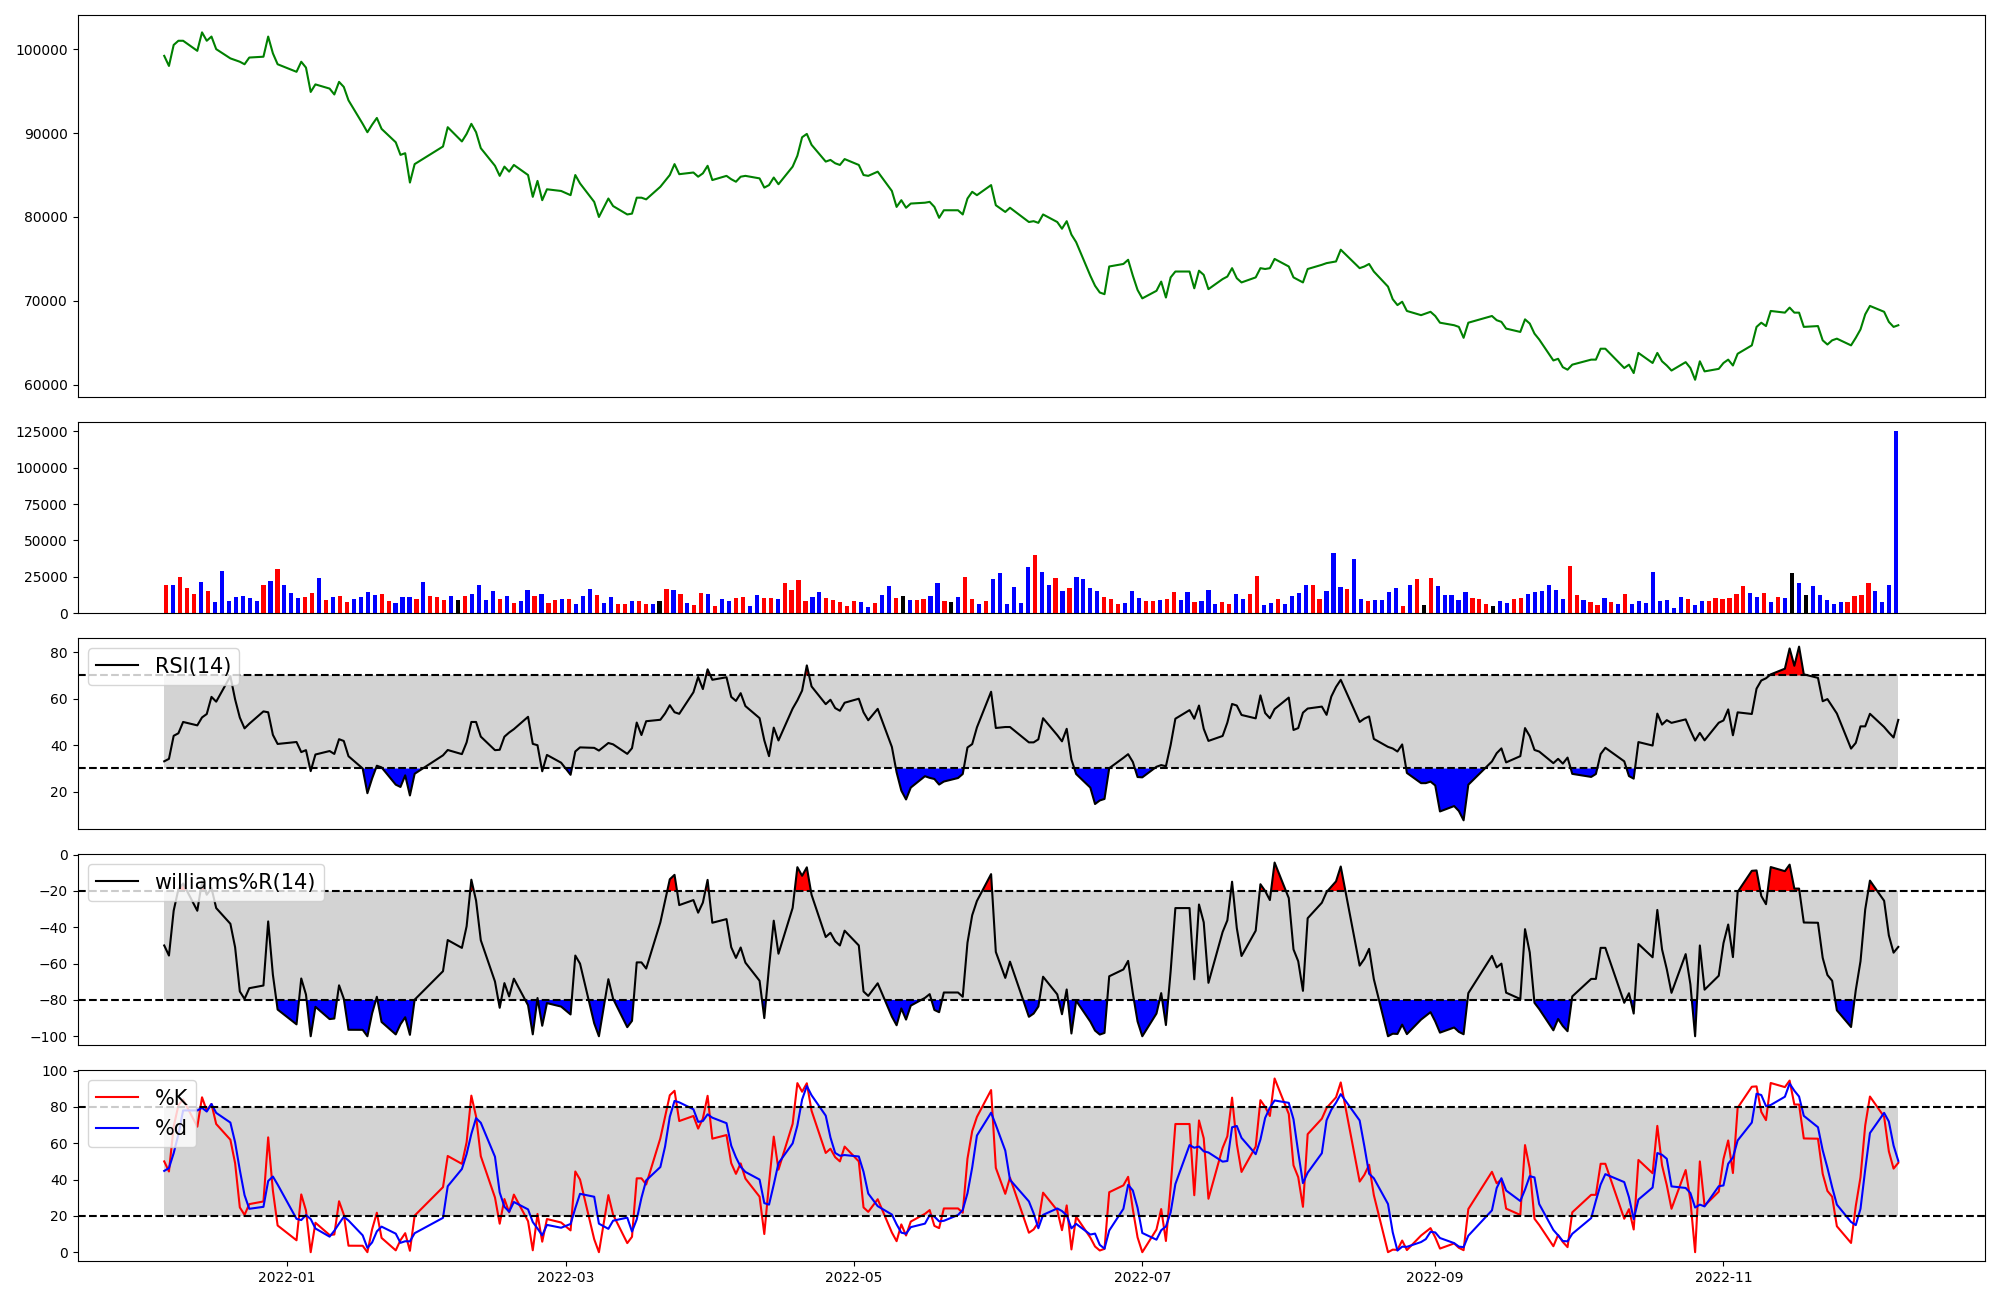Click the 2022-05 x-axis date label
The width and height of the screenshot is (2000, 1300).
854,1277
